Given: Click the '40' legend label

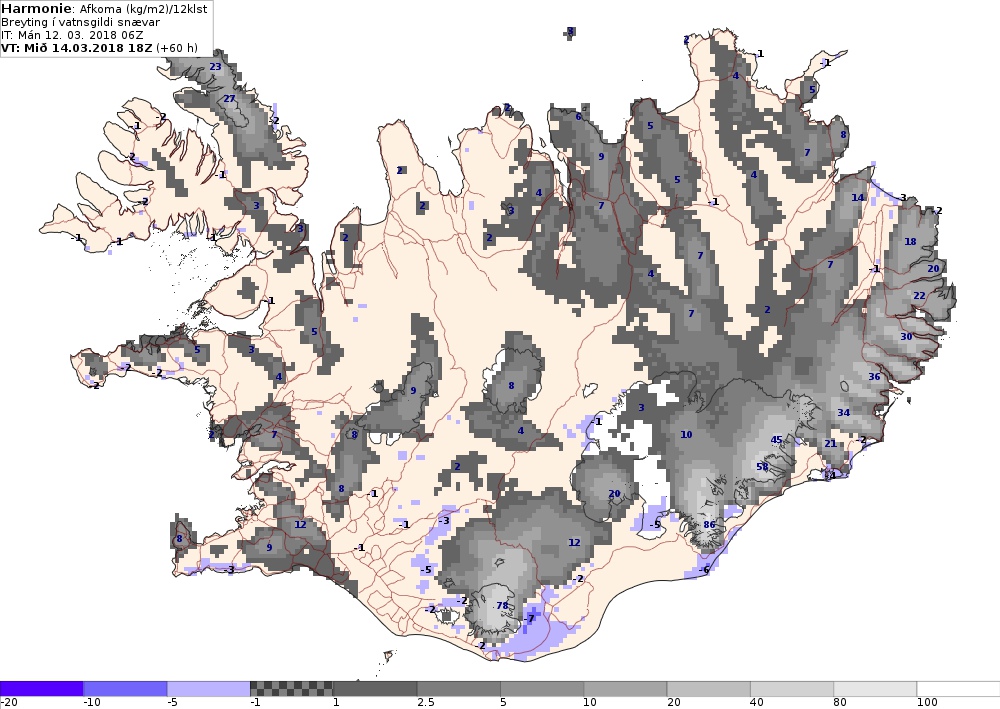Looking at the screenshot, I should click(x=756, y=703).
